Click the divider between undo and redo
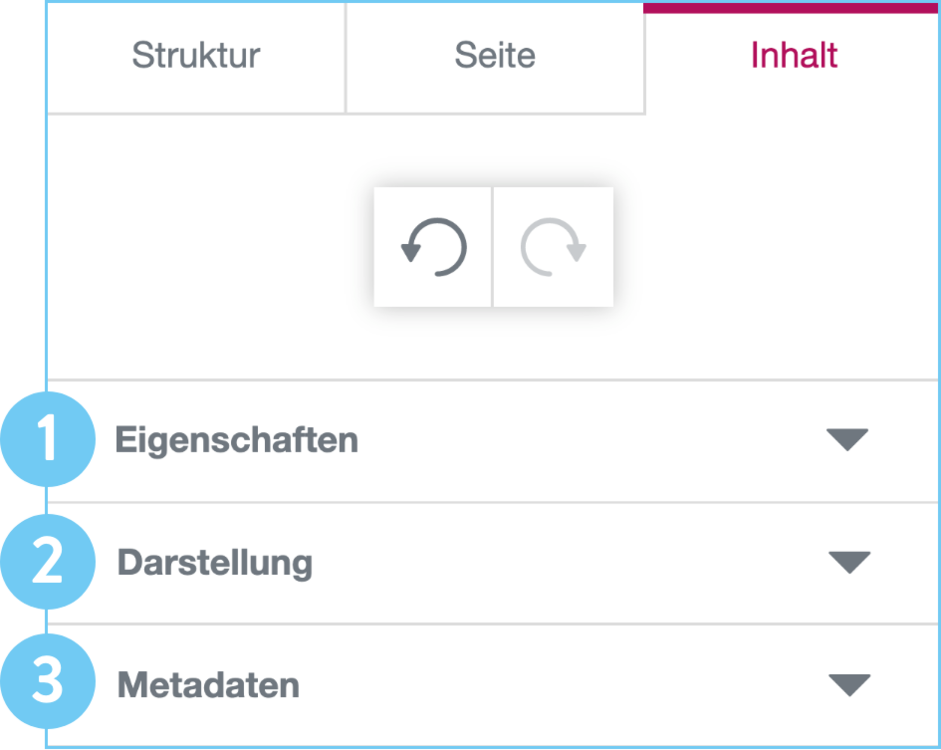This screenshot has height=750, width=941. (x=493, y=247)
